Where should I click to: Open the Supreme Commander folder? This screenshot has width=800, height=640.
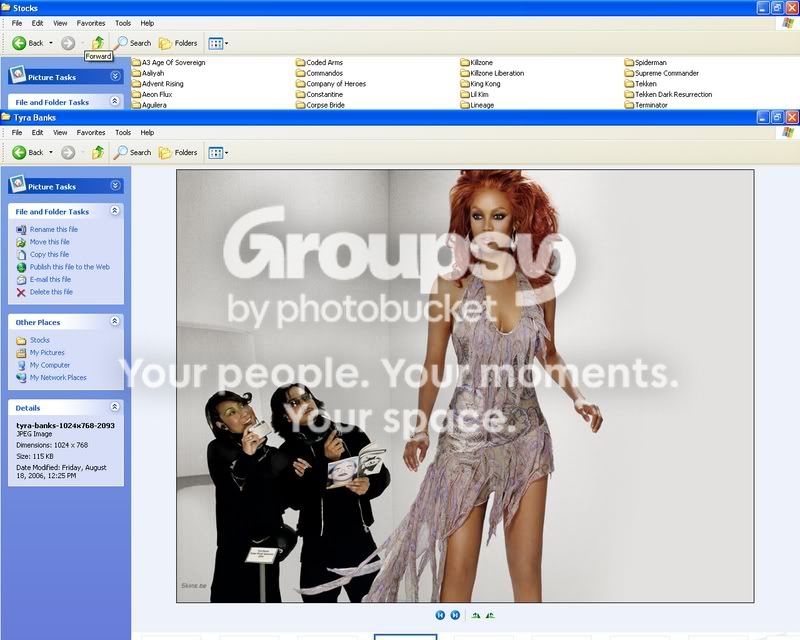coord(662,73)
